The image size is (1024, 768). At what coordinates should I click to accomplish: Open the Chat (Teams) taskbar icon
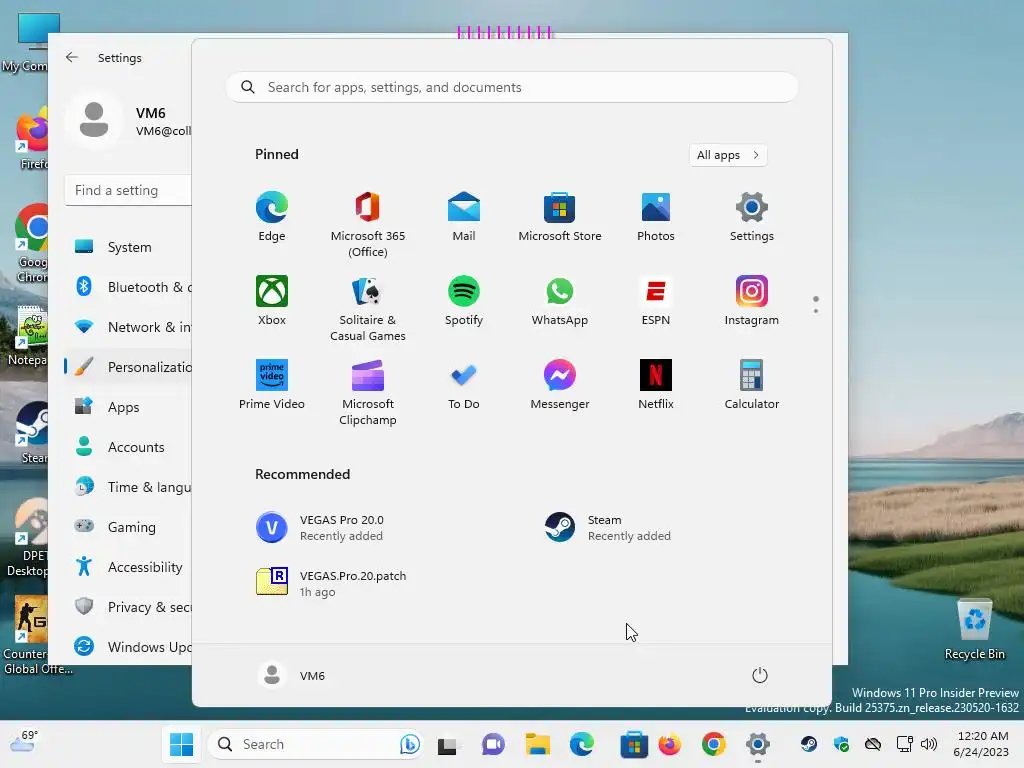(x=493, y=744)
